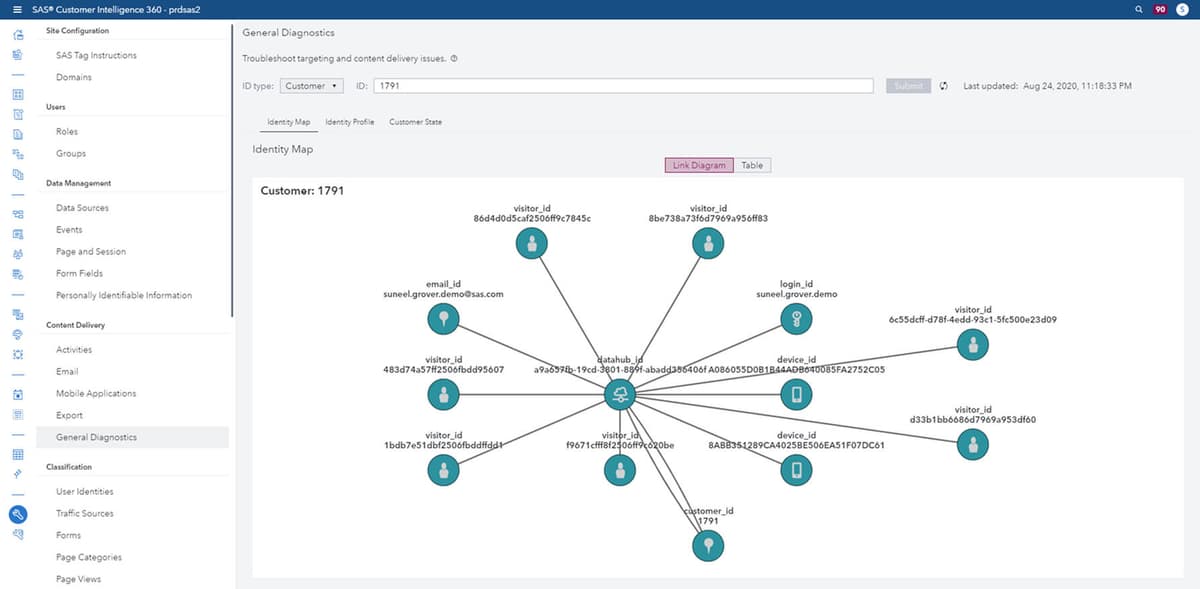Image resolution: width=1200 pixels, height=589 pixels.
Task: Open the ID type Customer dropdown
Action: click(x=312, y=86)
